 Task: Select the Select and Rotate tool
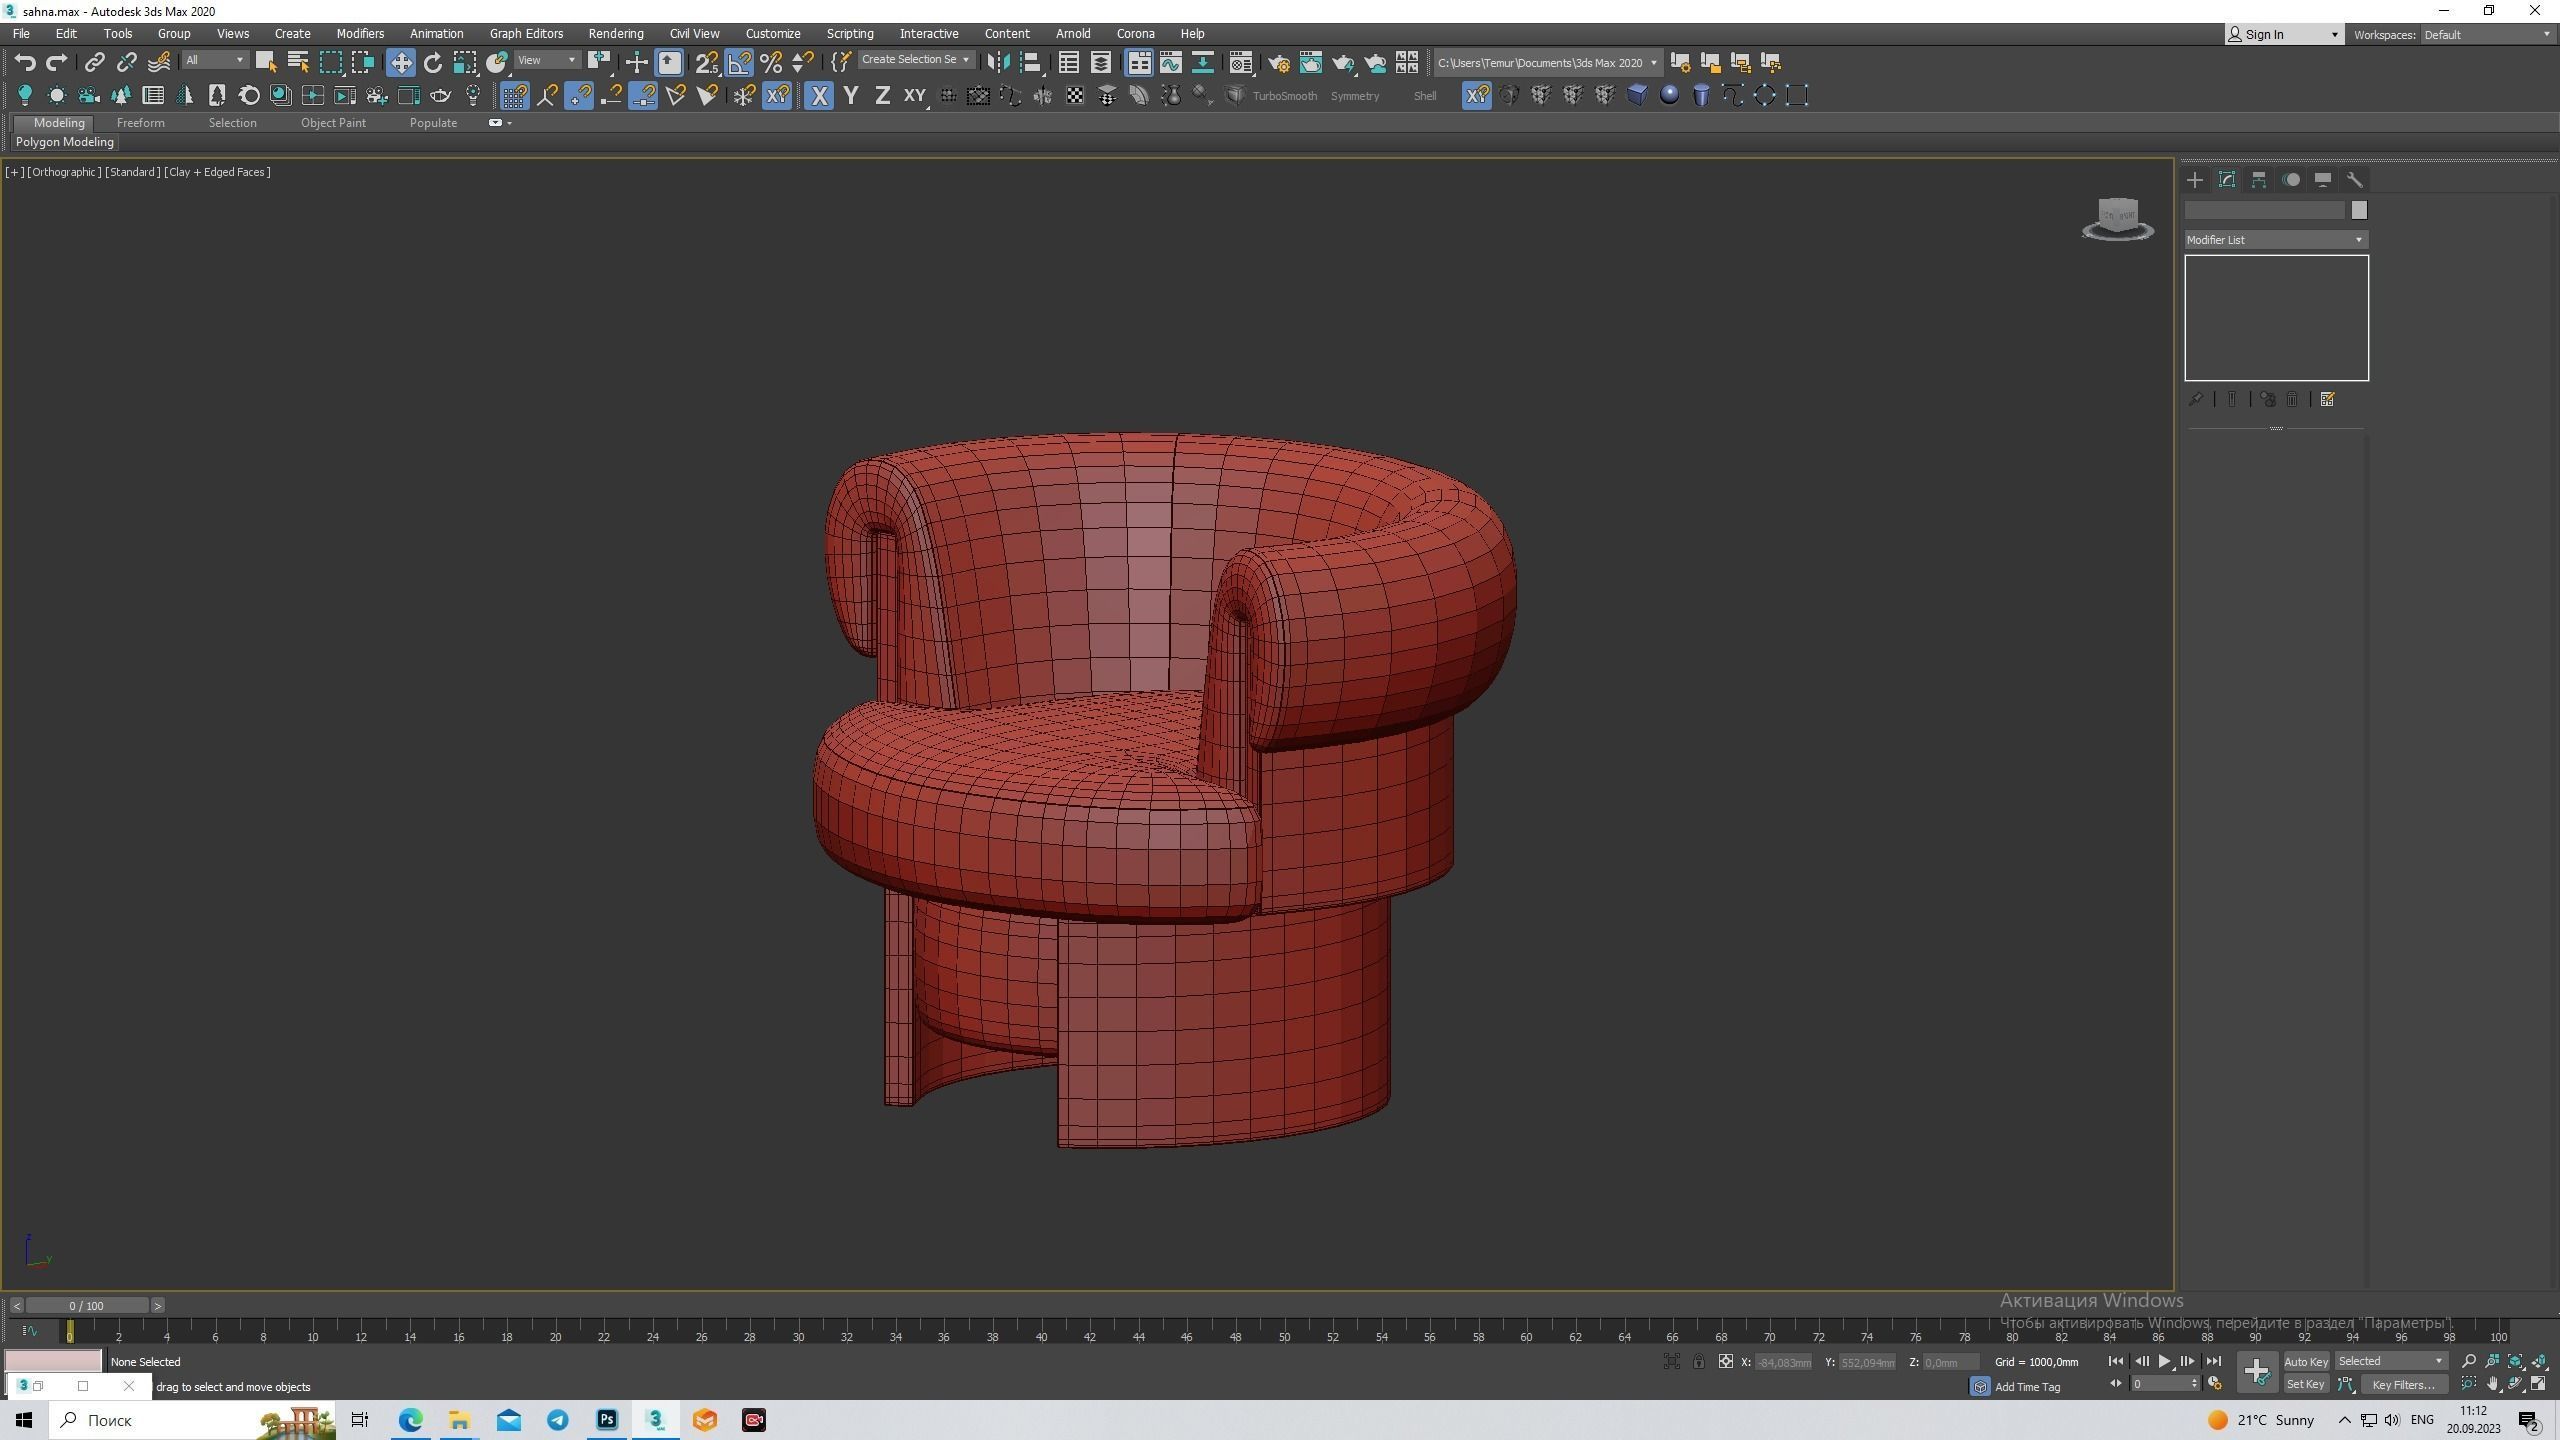pyautogui.click(x=433, y=63)
